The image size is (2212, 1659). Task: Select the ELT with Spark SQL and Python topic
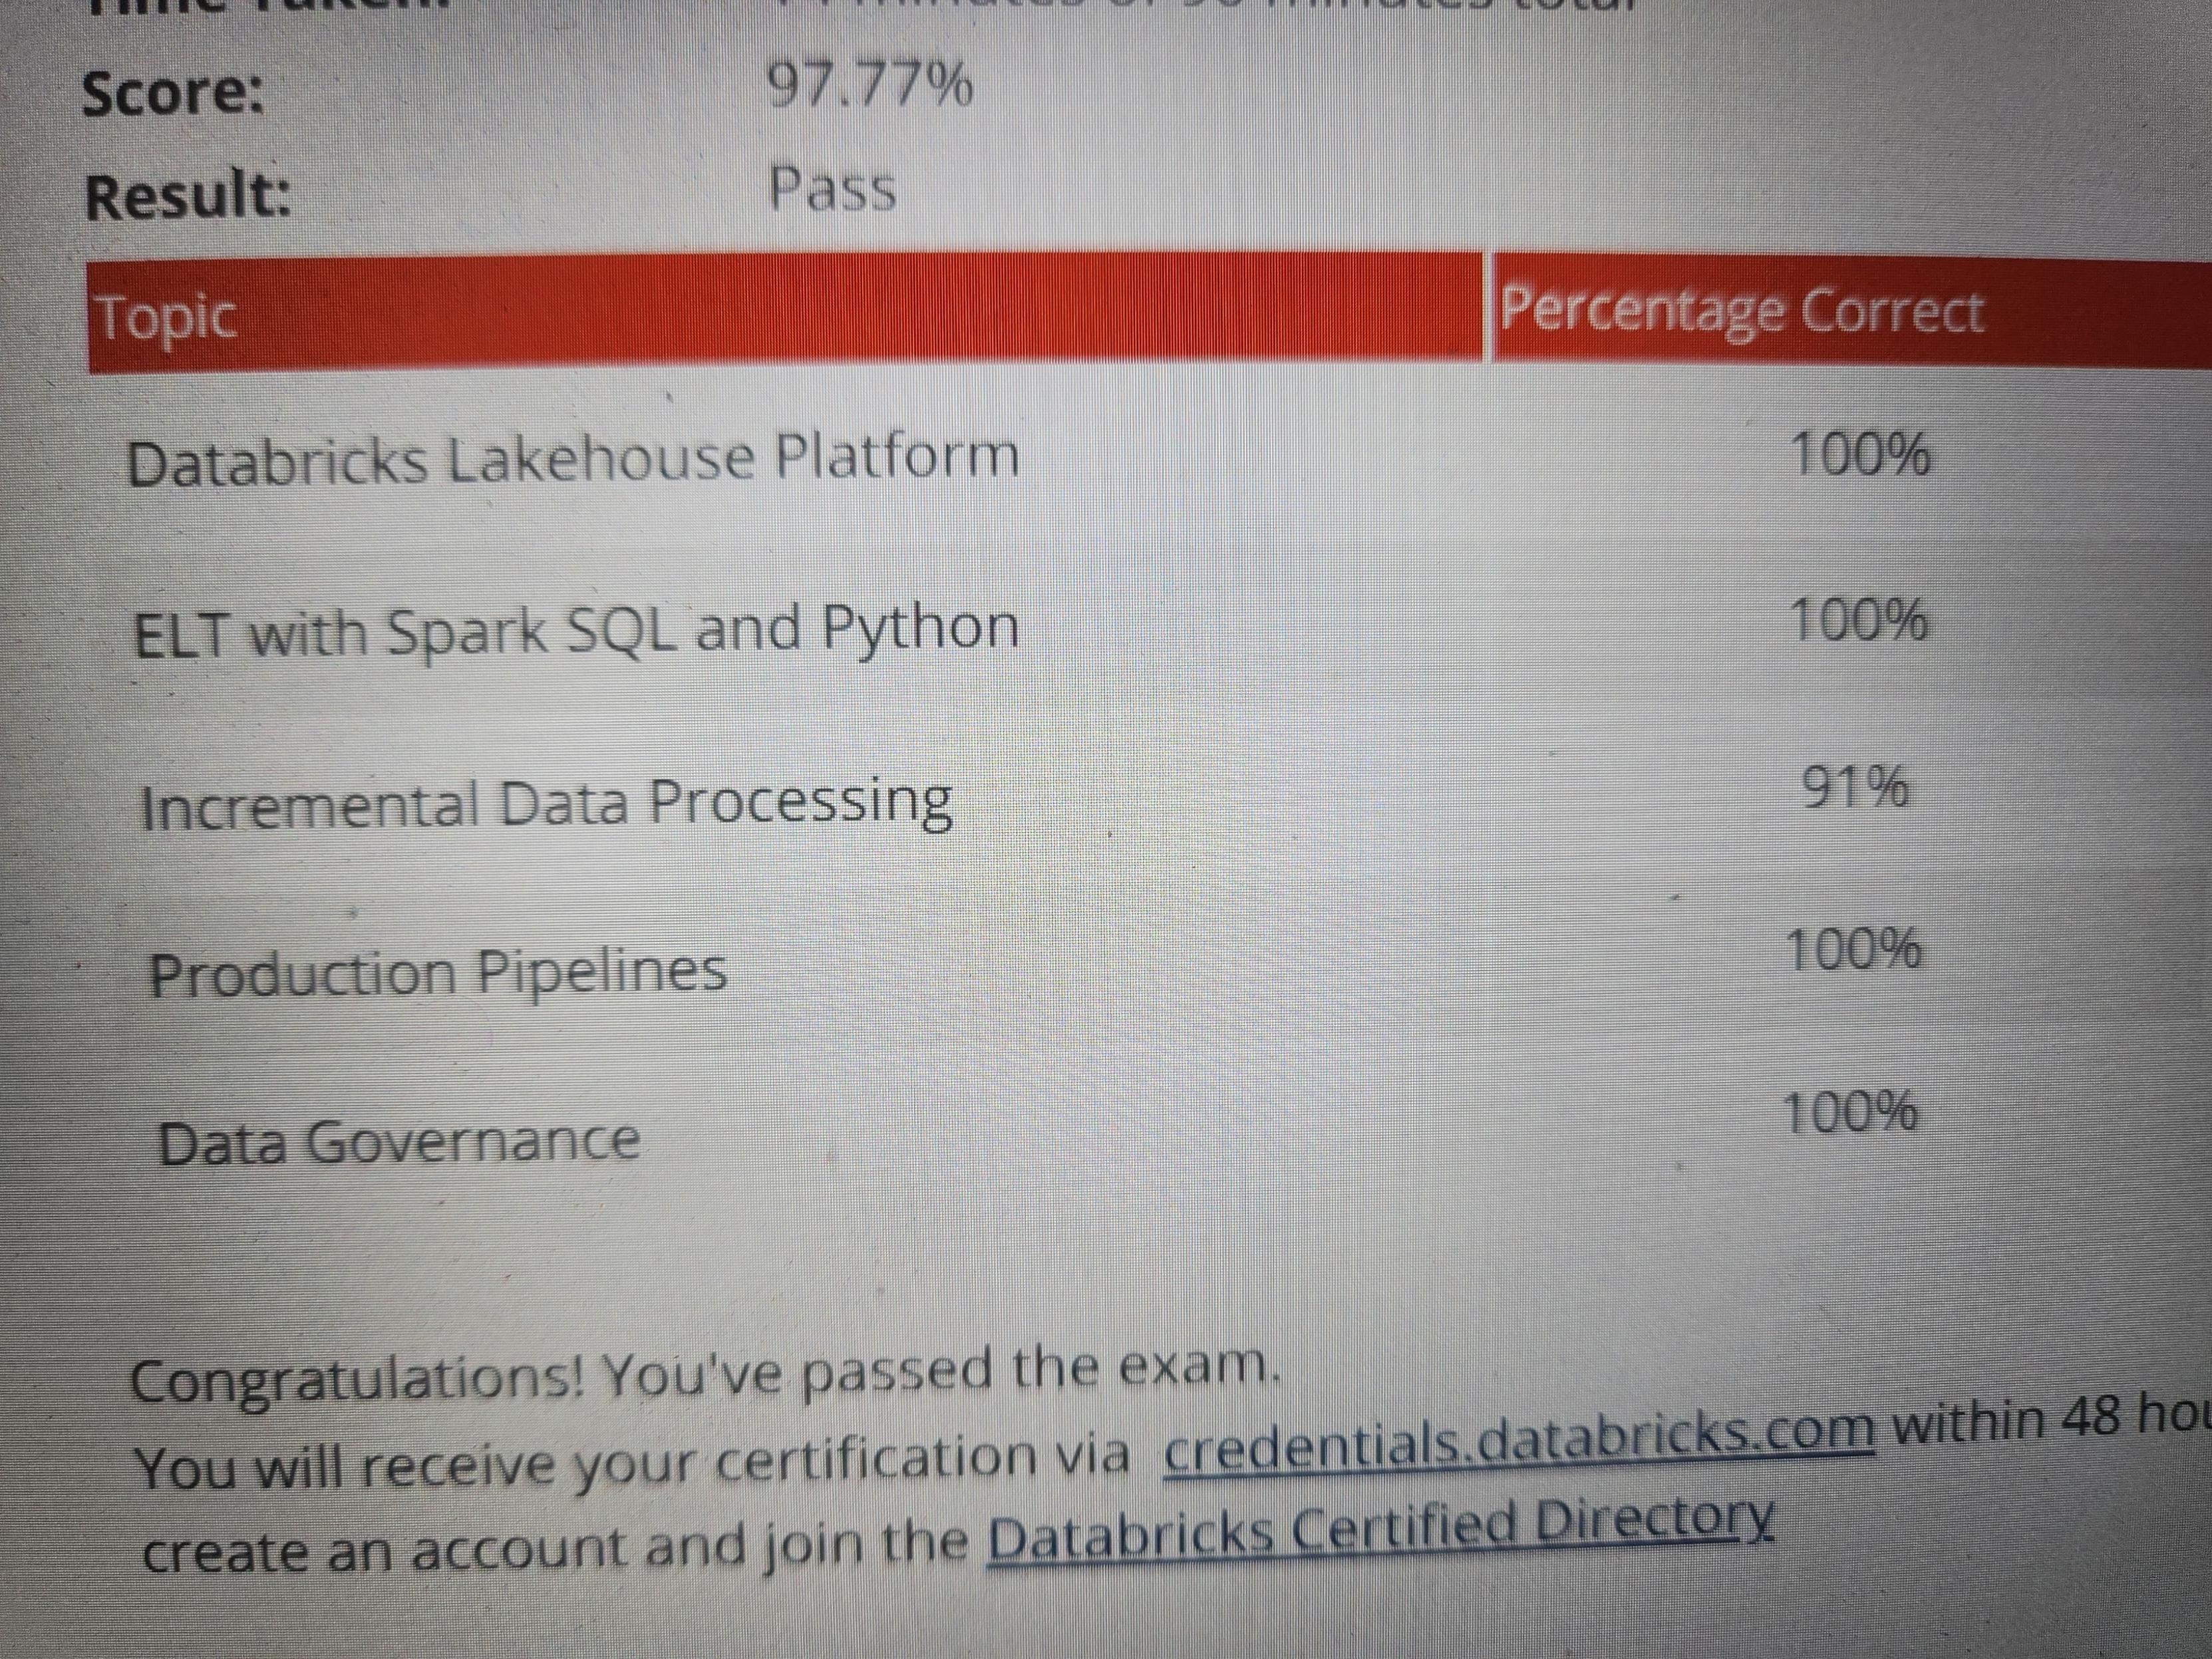pyautogui.click(x=576, y=631)
